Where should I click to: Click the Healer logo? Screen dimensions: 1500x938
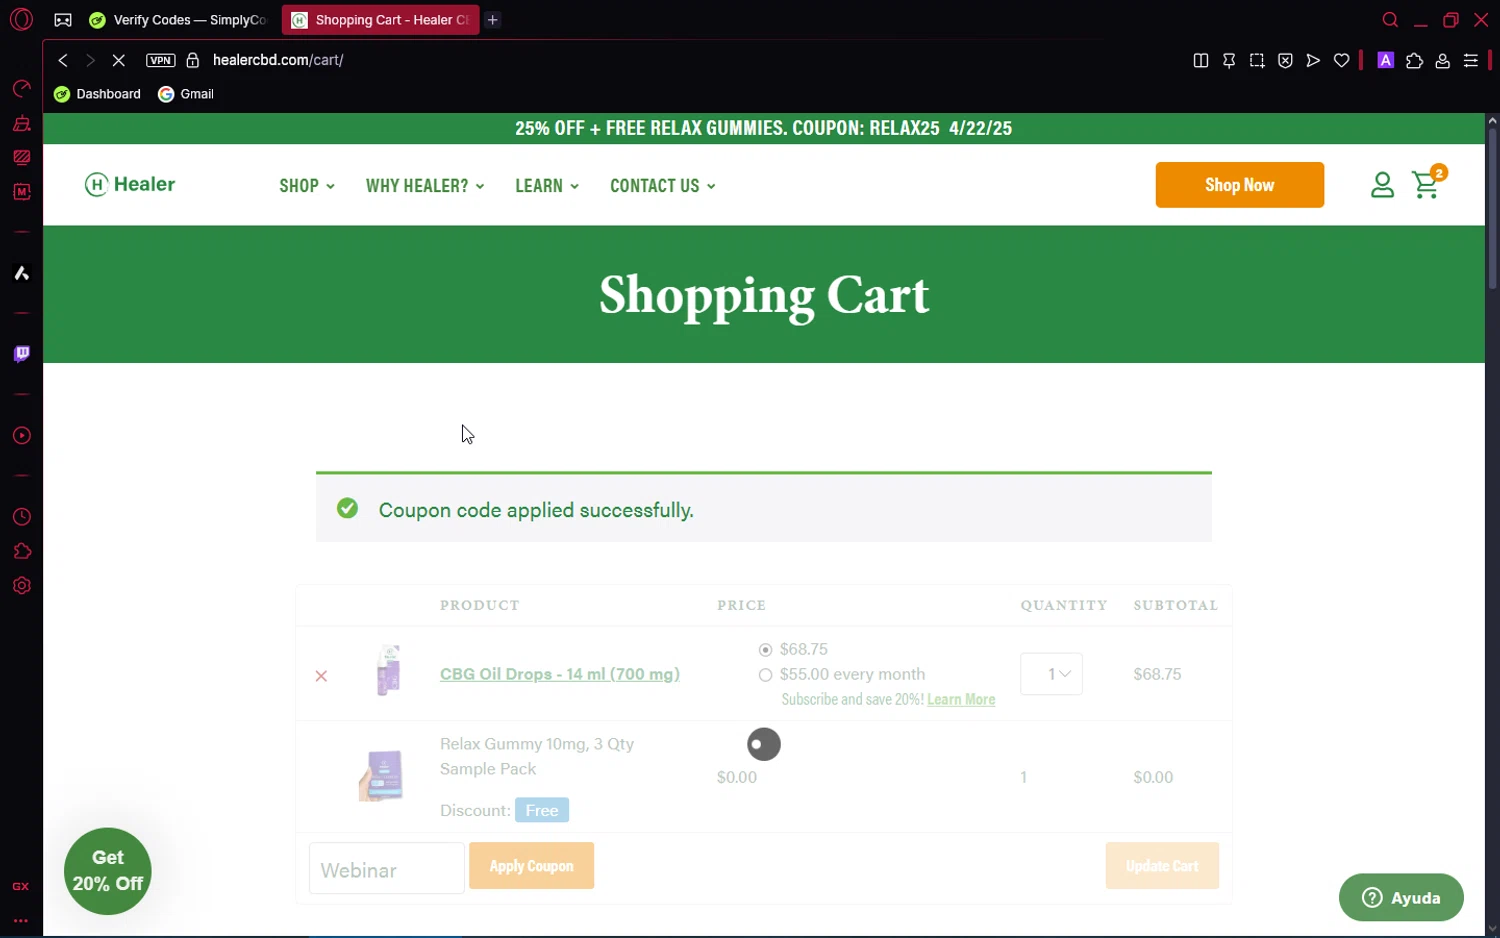coord(130,184)
